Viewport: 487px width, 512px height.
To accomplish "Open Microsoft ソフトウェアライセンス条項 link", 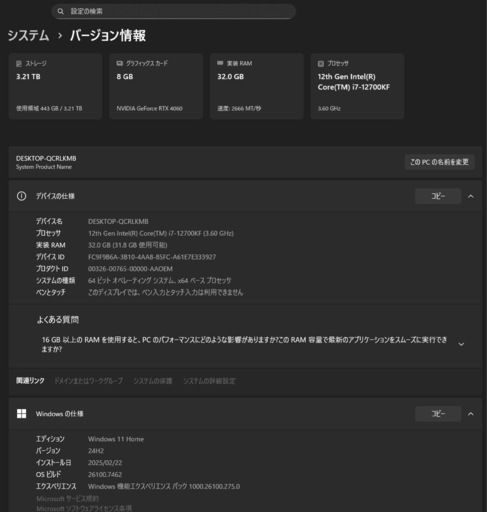I will [x=84, y=508].
